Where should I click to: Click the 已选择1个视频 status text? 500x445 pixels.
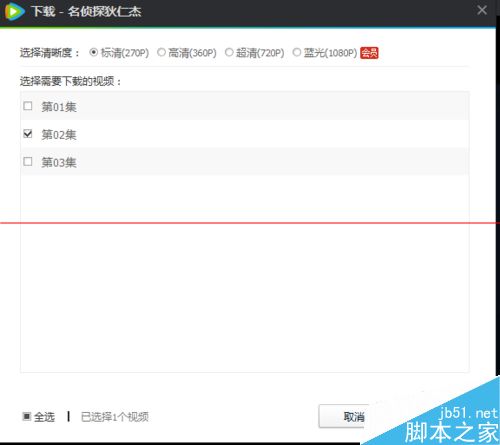[x=115, y=417]
